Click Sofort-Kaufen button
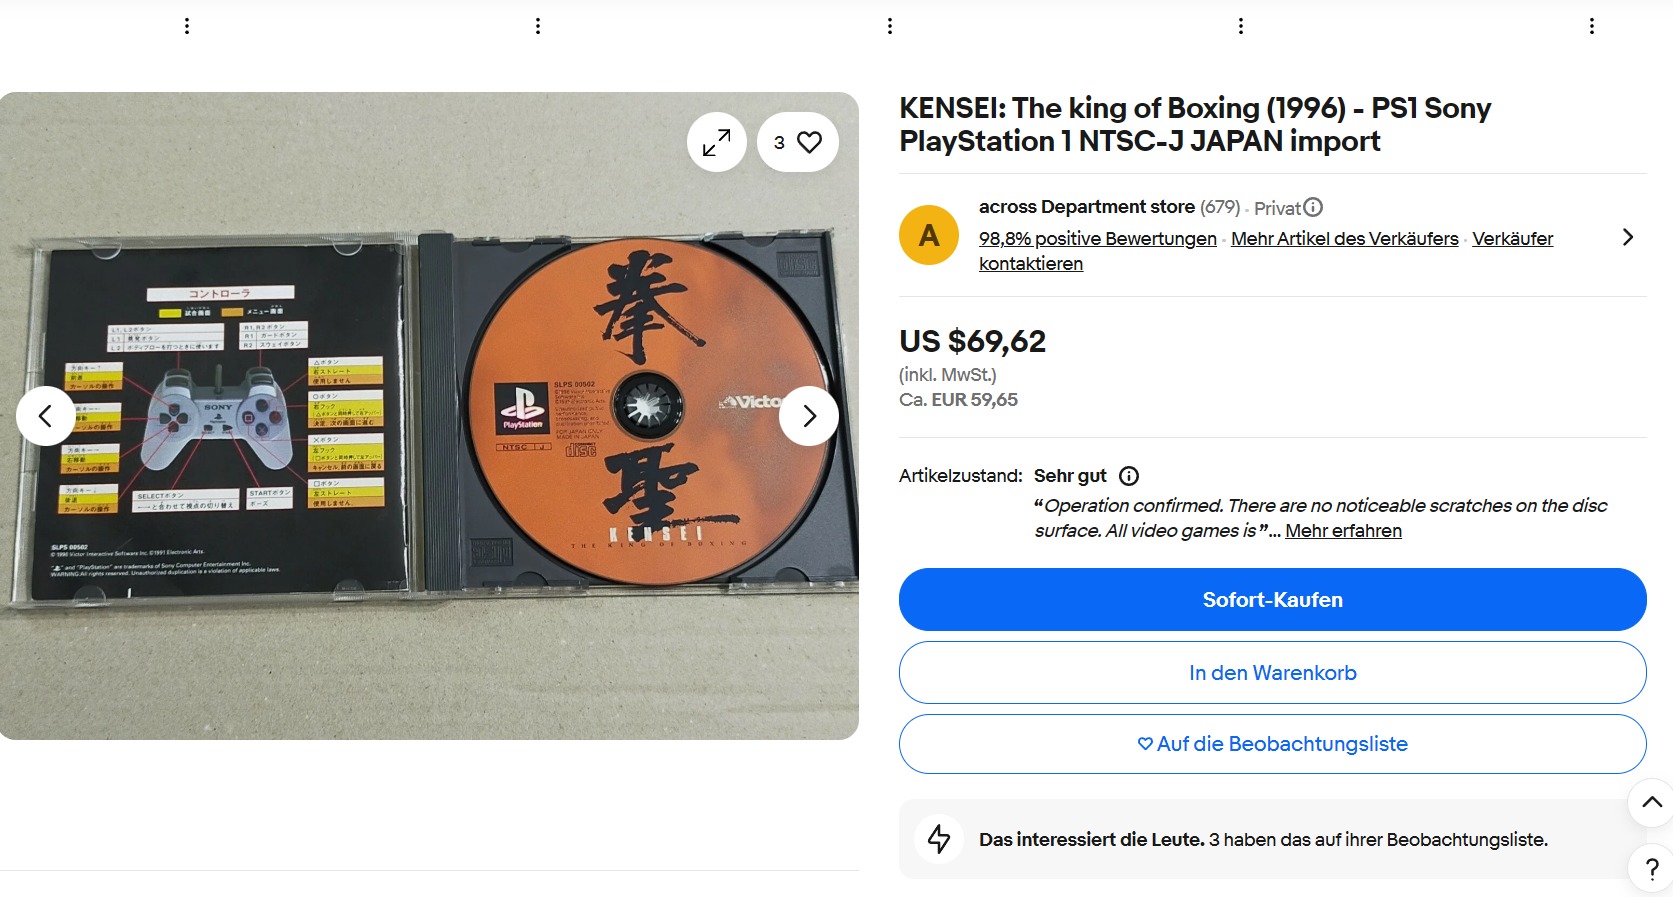Image resolution: width=1673 pixels, height=897 pixels. tap(1272, 600)
